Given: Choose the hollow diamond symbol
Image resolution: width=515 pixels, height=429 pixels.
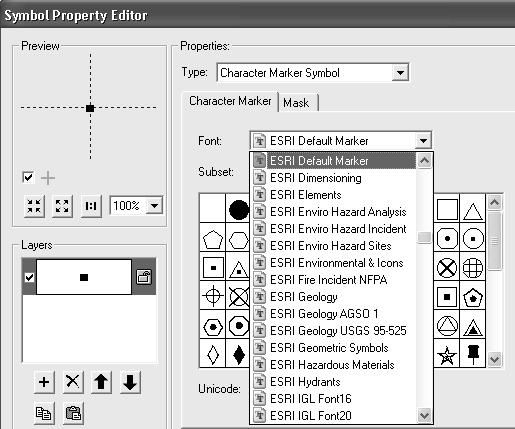Looking at the screenshot, I should coord(213,354).
